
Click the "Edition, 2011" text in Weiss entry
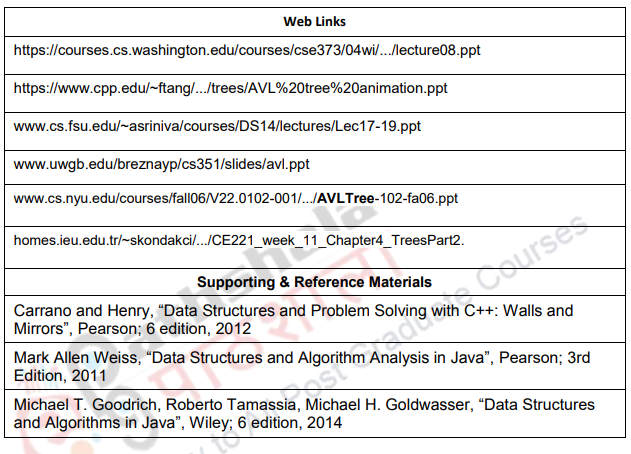pyautogui.click(x=60, y=376)
